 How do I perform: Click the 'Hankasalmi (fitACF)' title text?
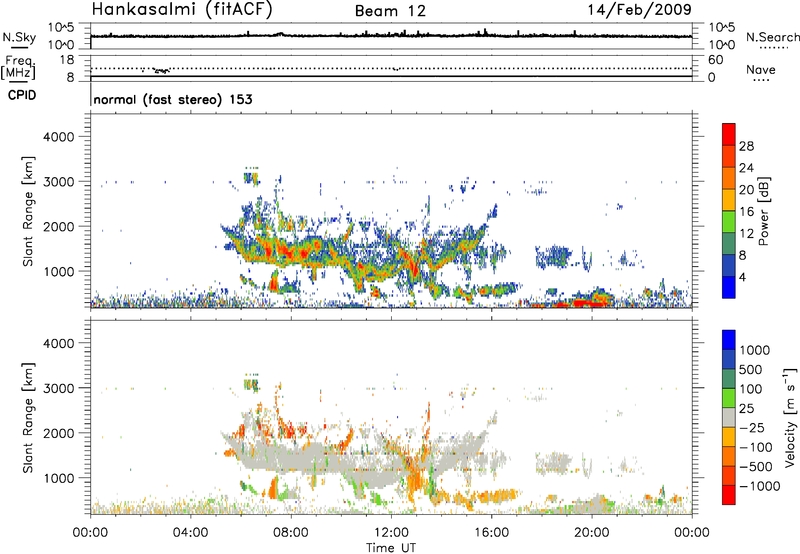click(182, 9)
